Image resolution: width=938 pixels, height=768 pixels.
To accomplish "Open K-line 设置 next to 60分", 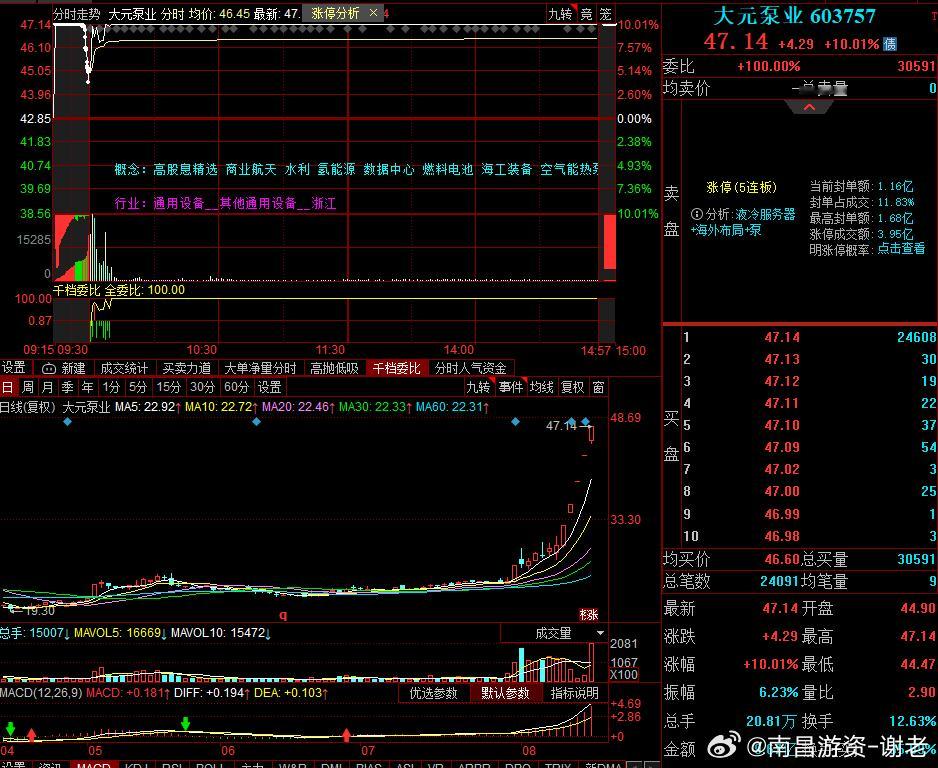I will (x=269, y=388).
